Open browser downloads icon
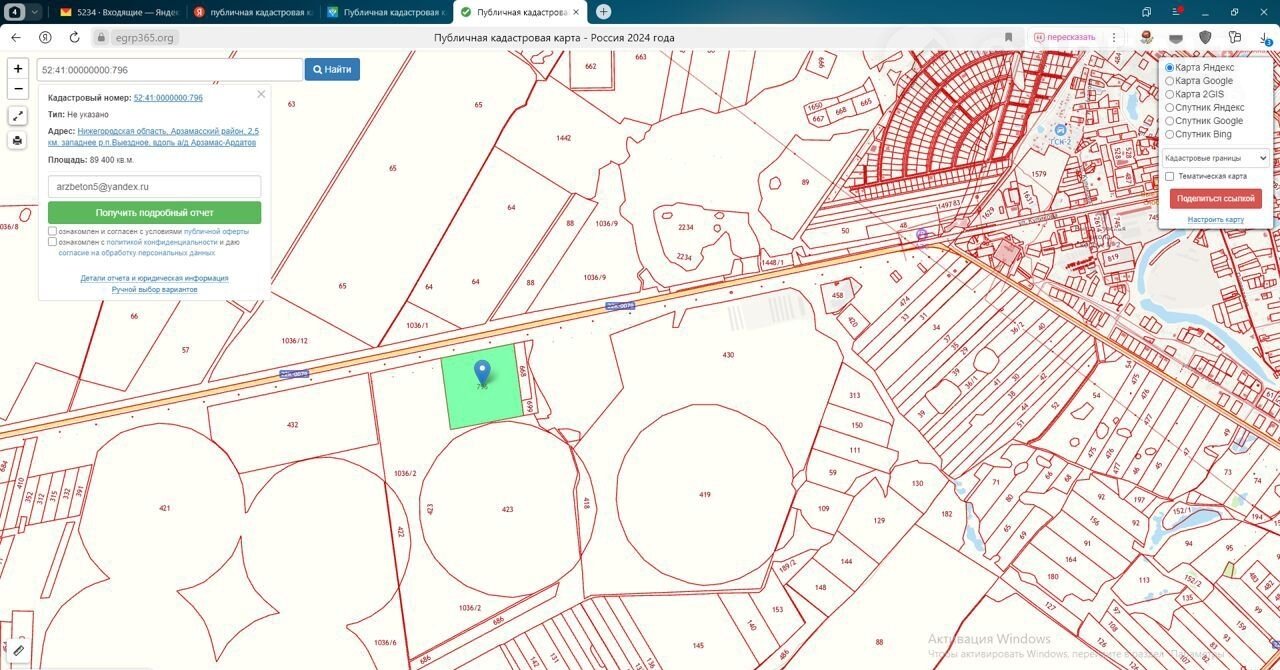Screen dimensions: 1280x670 1264,37
